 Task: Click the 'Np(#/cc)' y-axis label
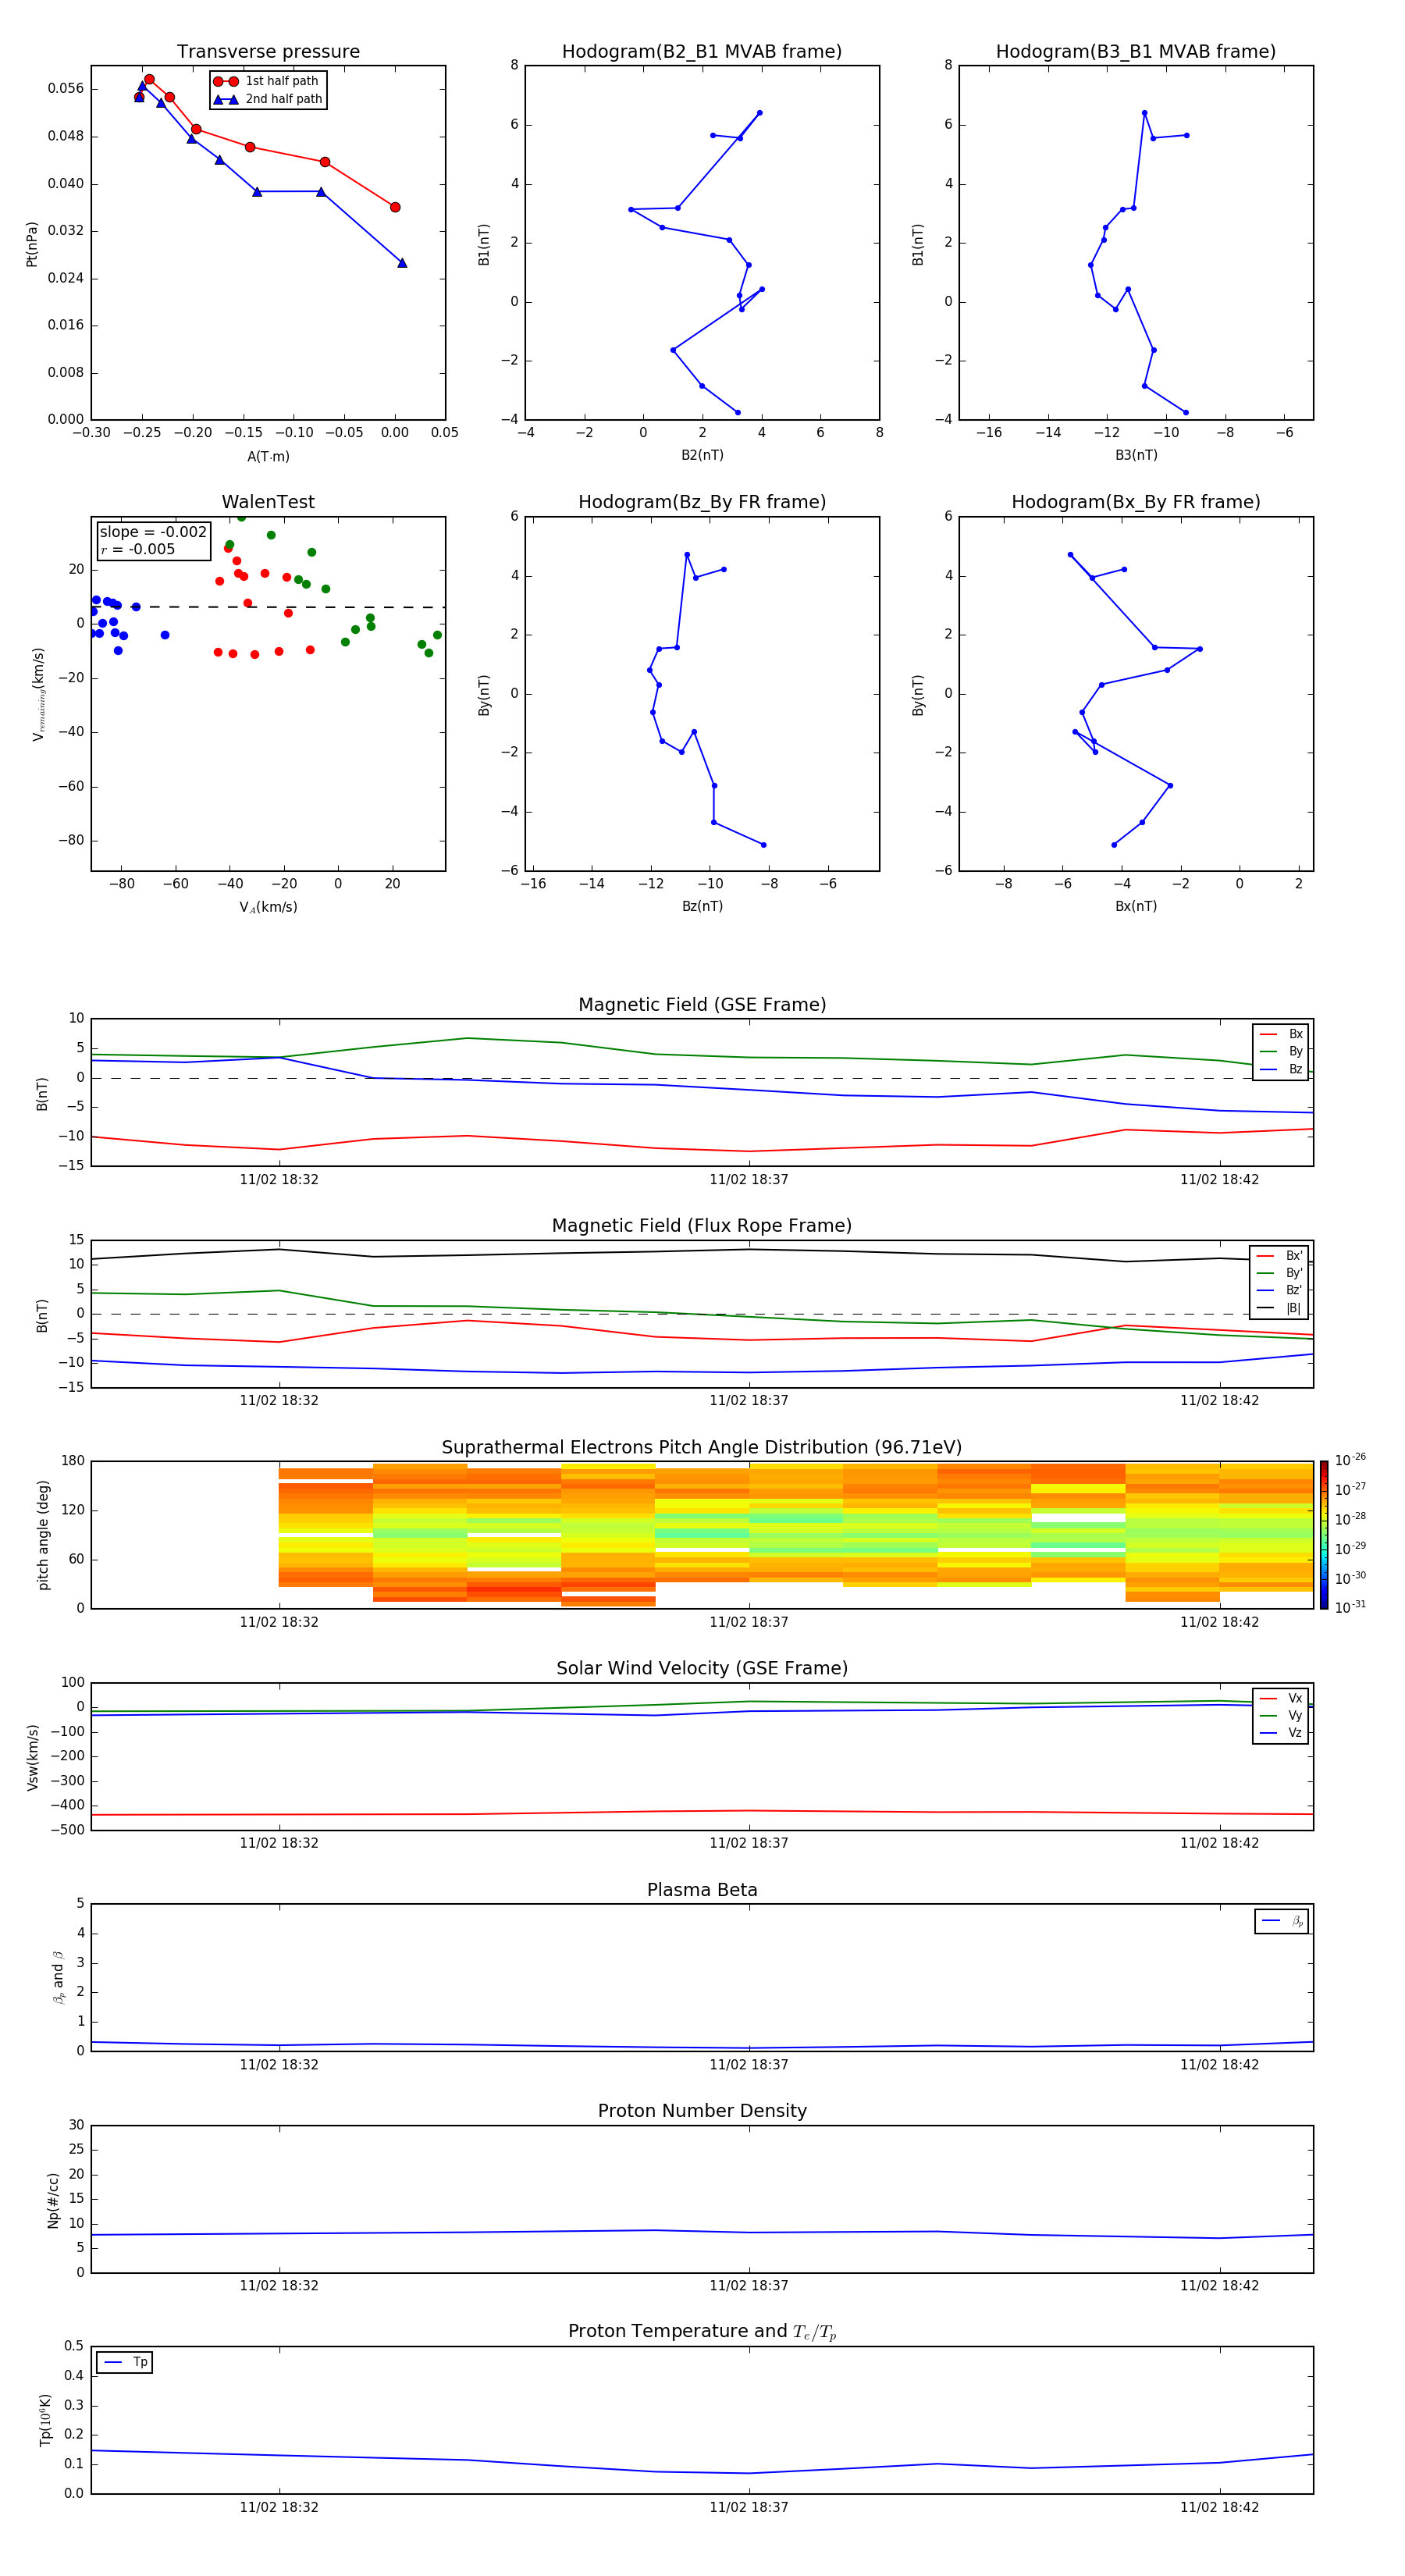tap(53, 2200)
